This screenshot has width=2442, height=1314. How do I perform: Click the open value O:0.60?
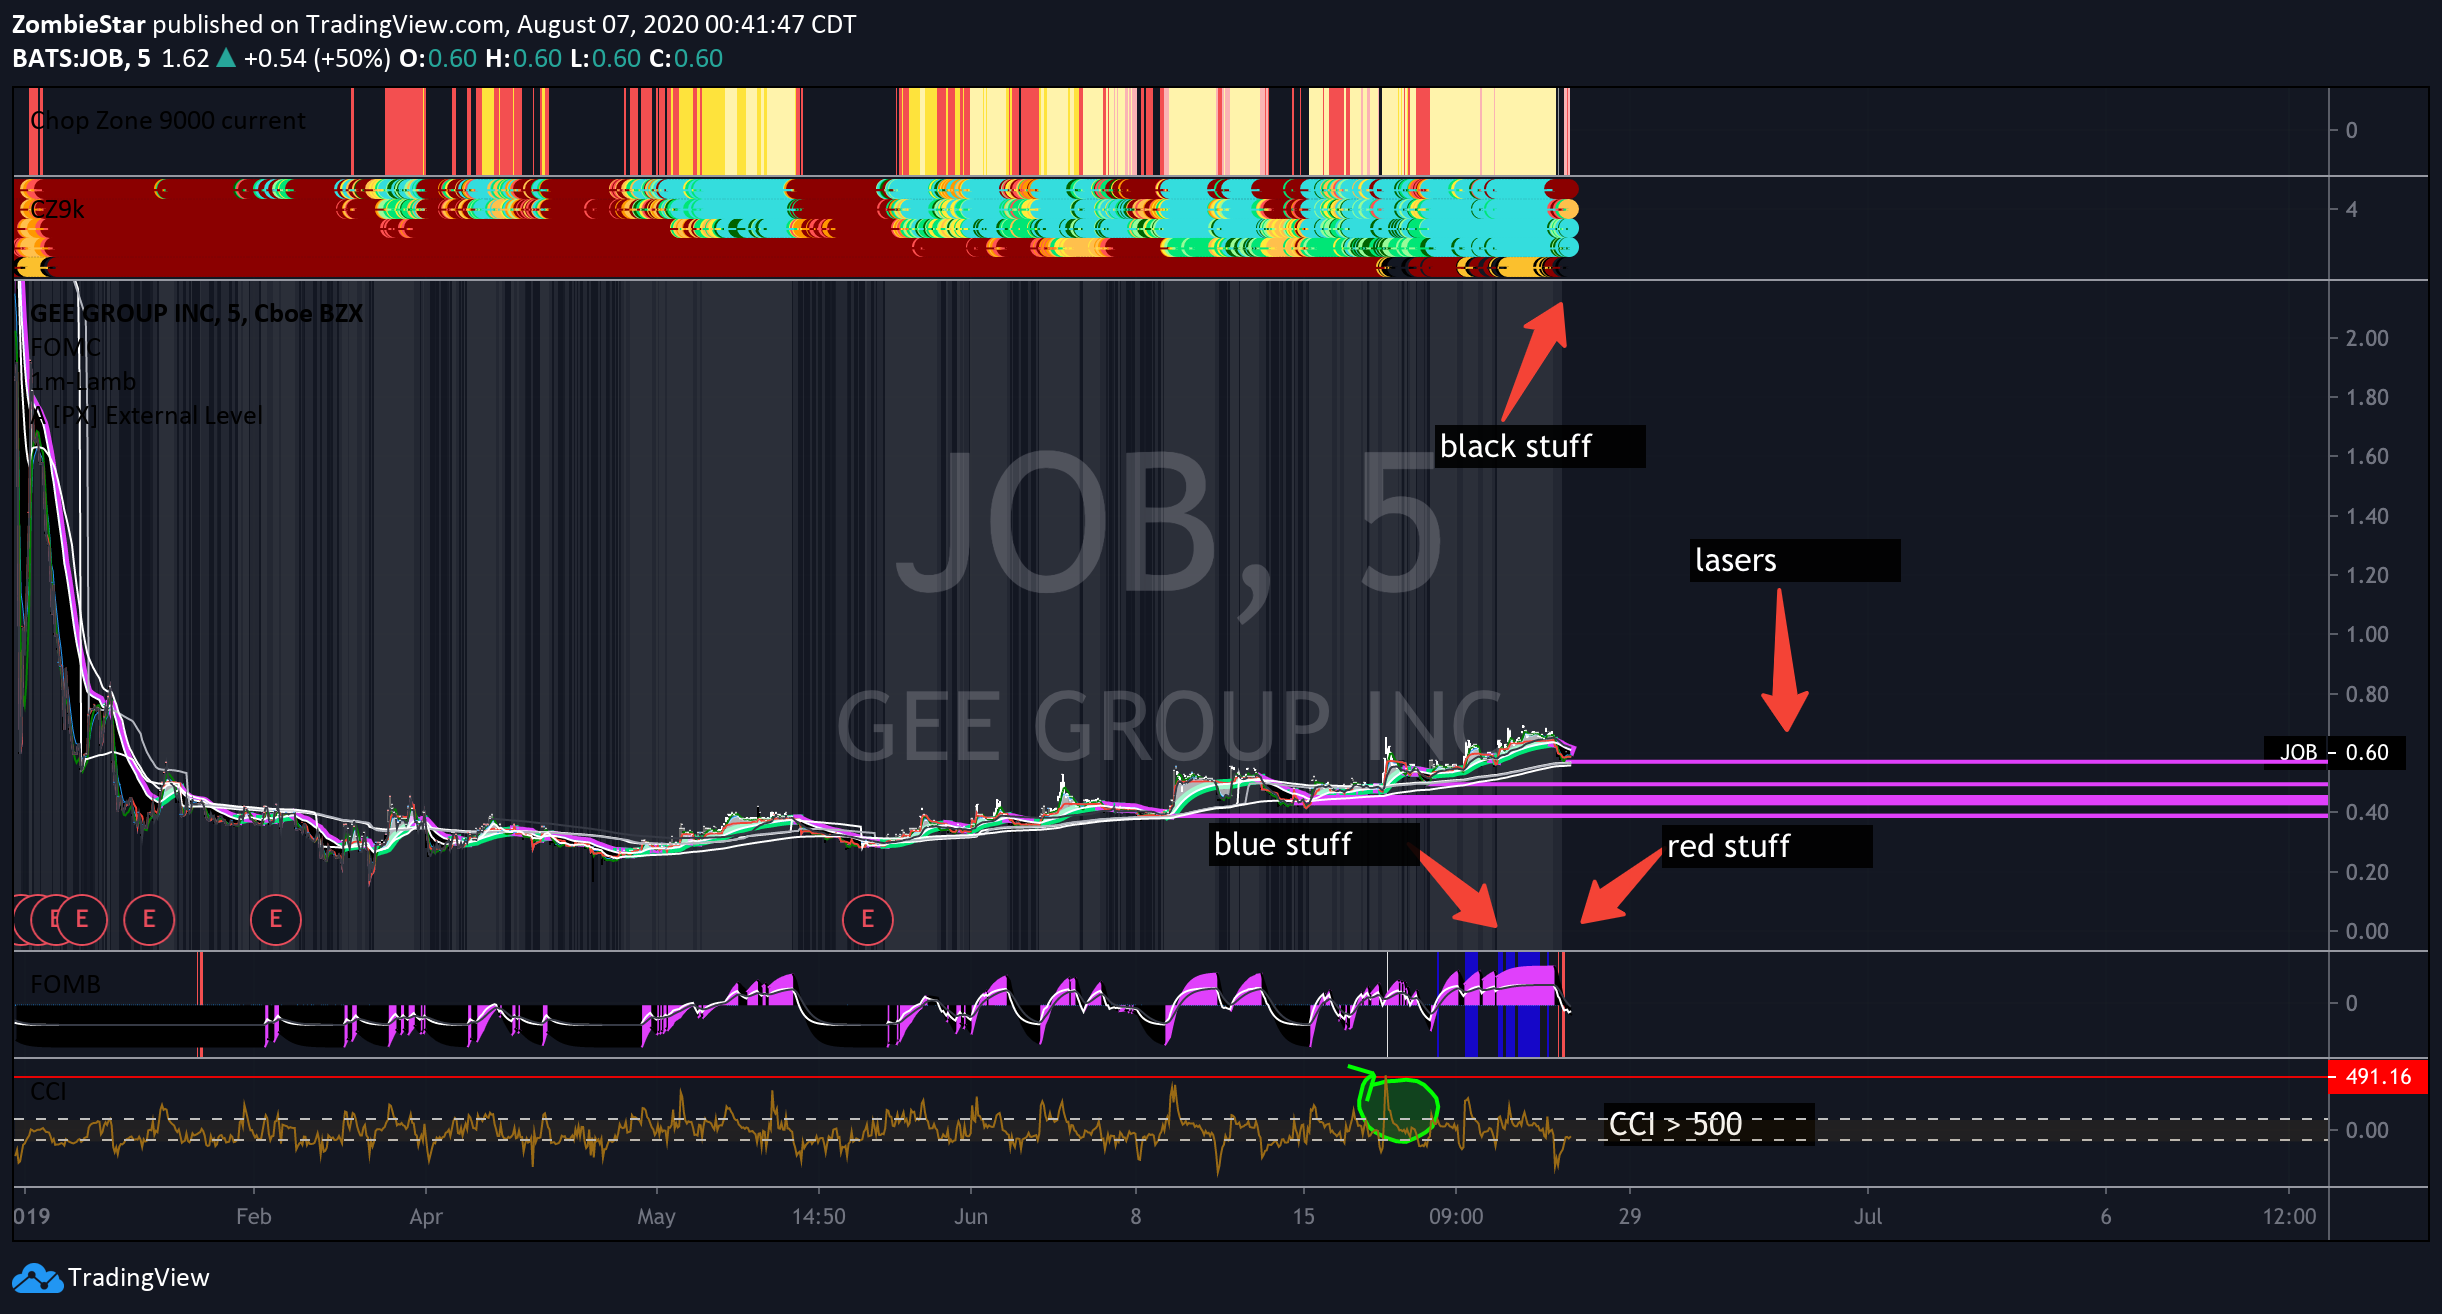point(438,58)
